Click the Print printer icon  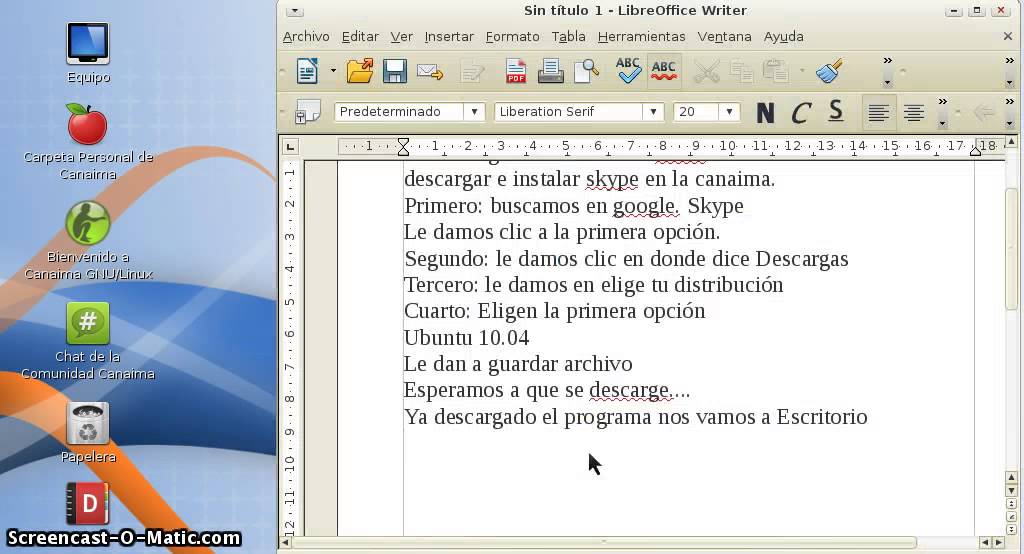point(550,71)
